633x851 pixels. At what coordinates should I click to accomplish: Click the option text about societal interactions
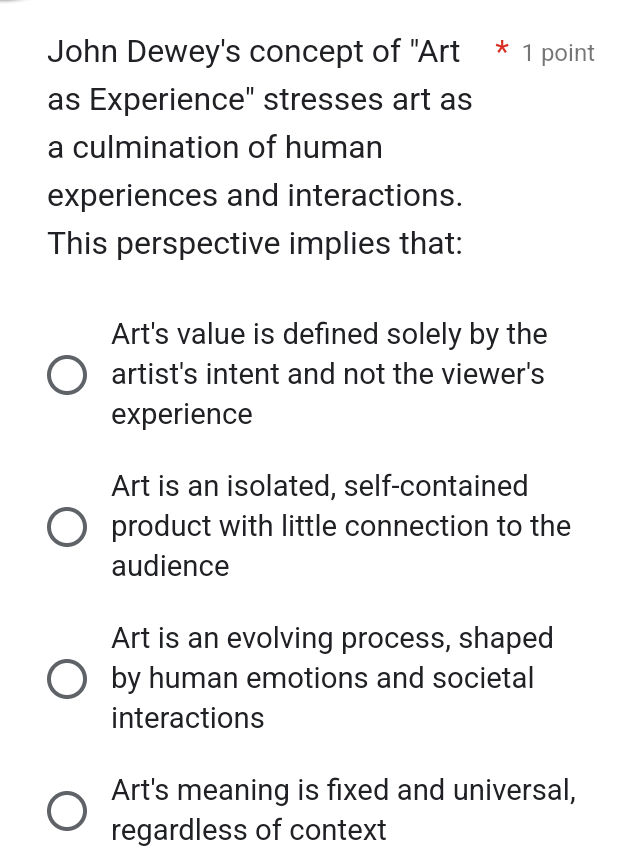pyautogui.click(x=330, y=678)
